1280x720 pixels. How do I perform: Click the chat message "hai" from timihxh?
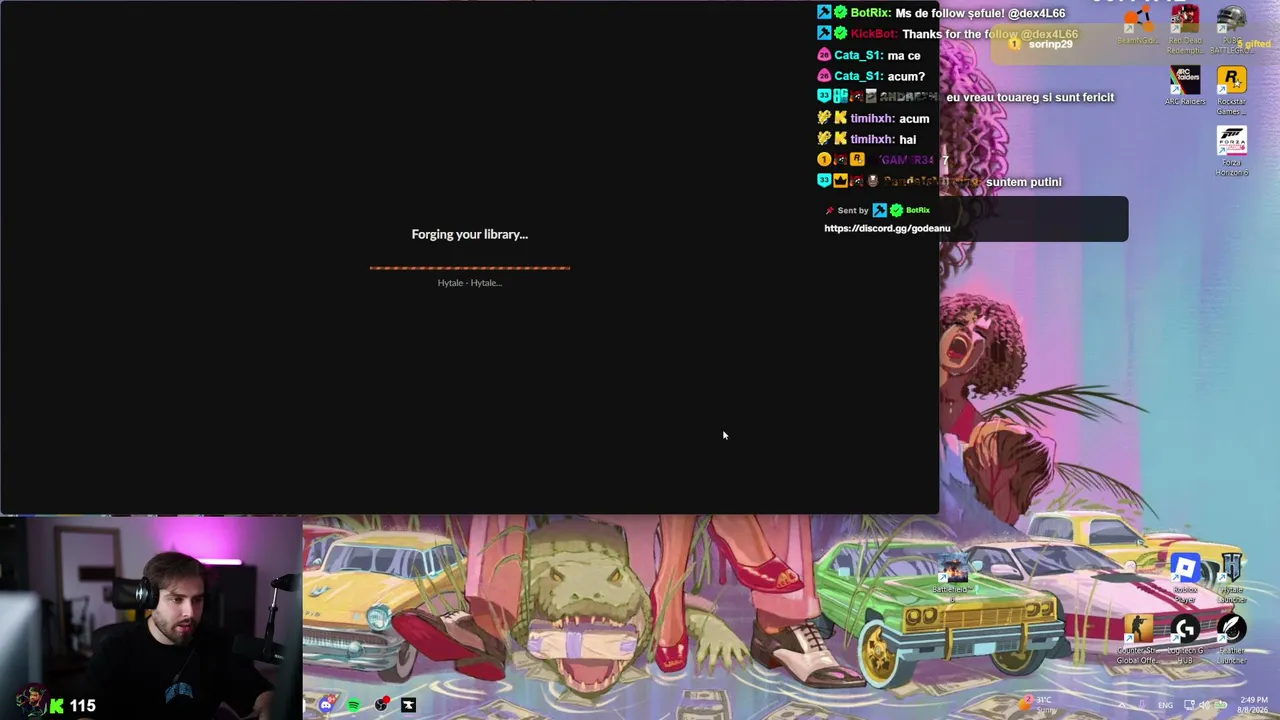point(907,139)
